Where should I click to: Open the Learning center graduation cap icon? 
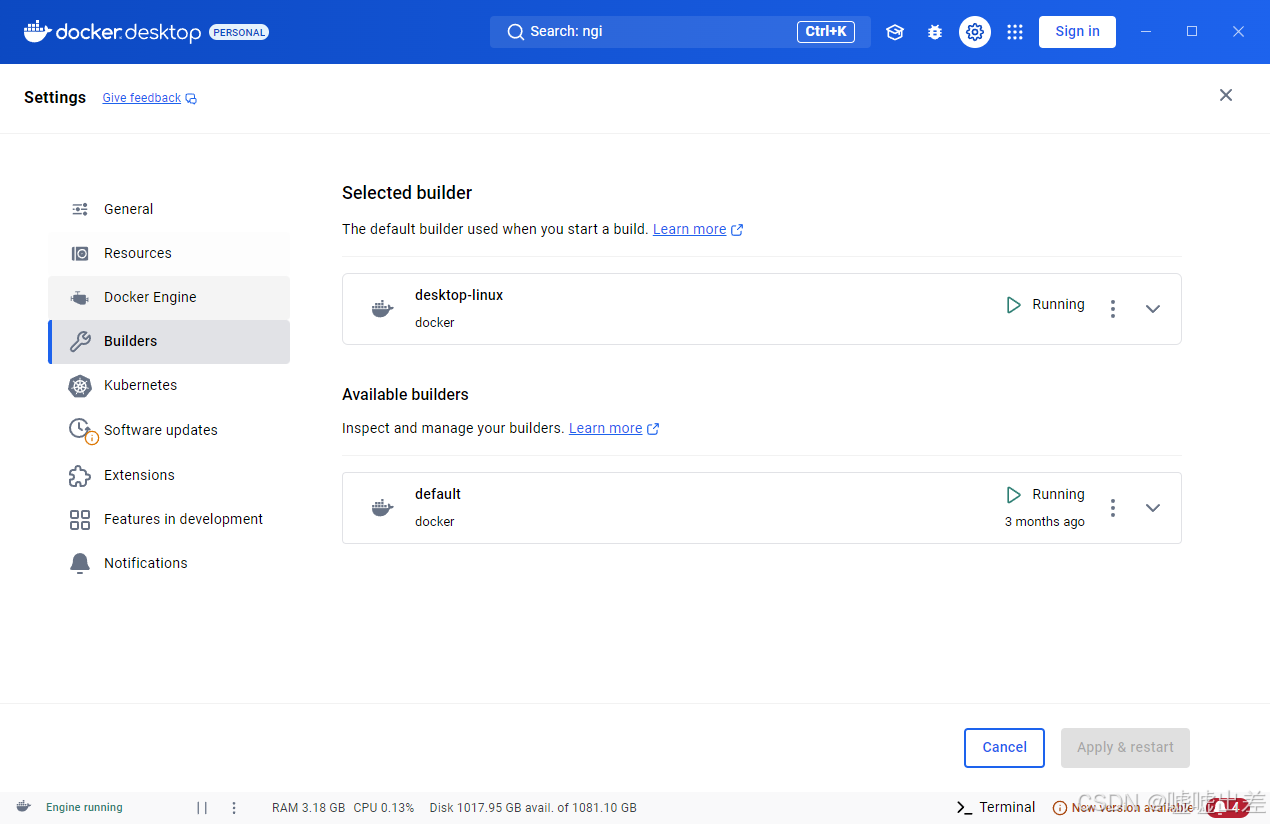895,32
